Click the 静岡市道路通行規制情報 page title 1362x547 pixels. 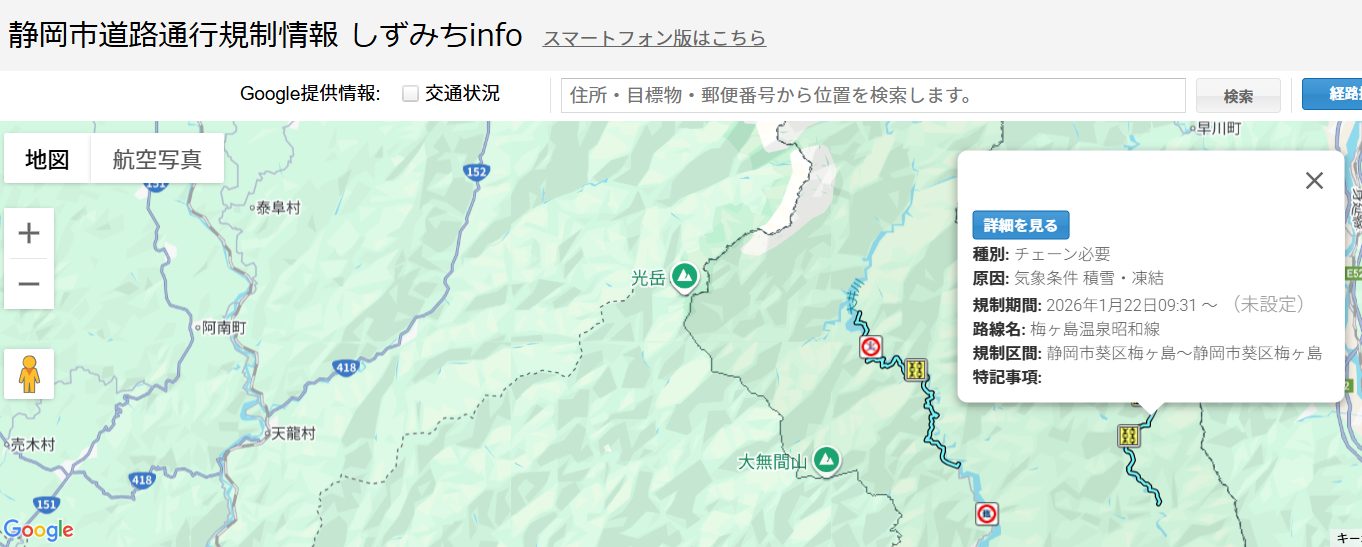coord(175,35)
